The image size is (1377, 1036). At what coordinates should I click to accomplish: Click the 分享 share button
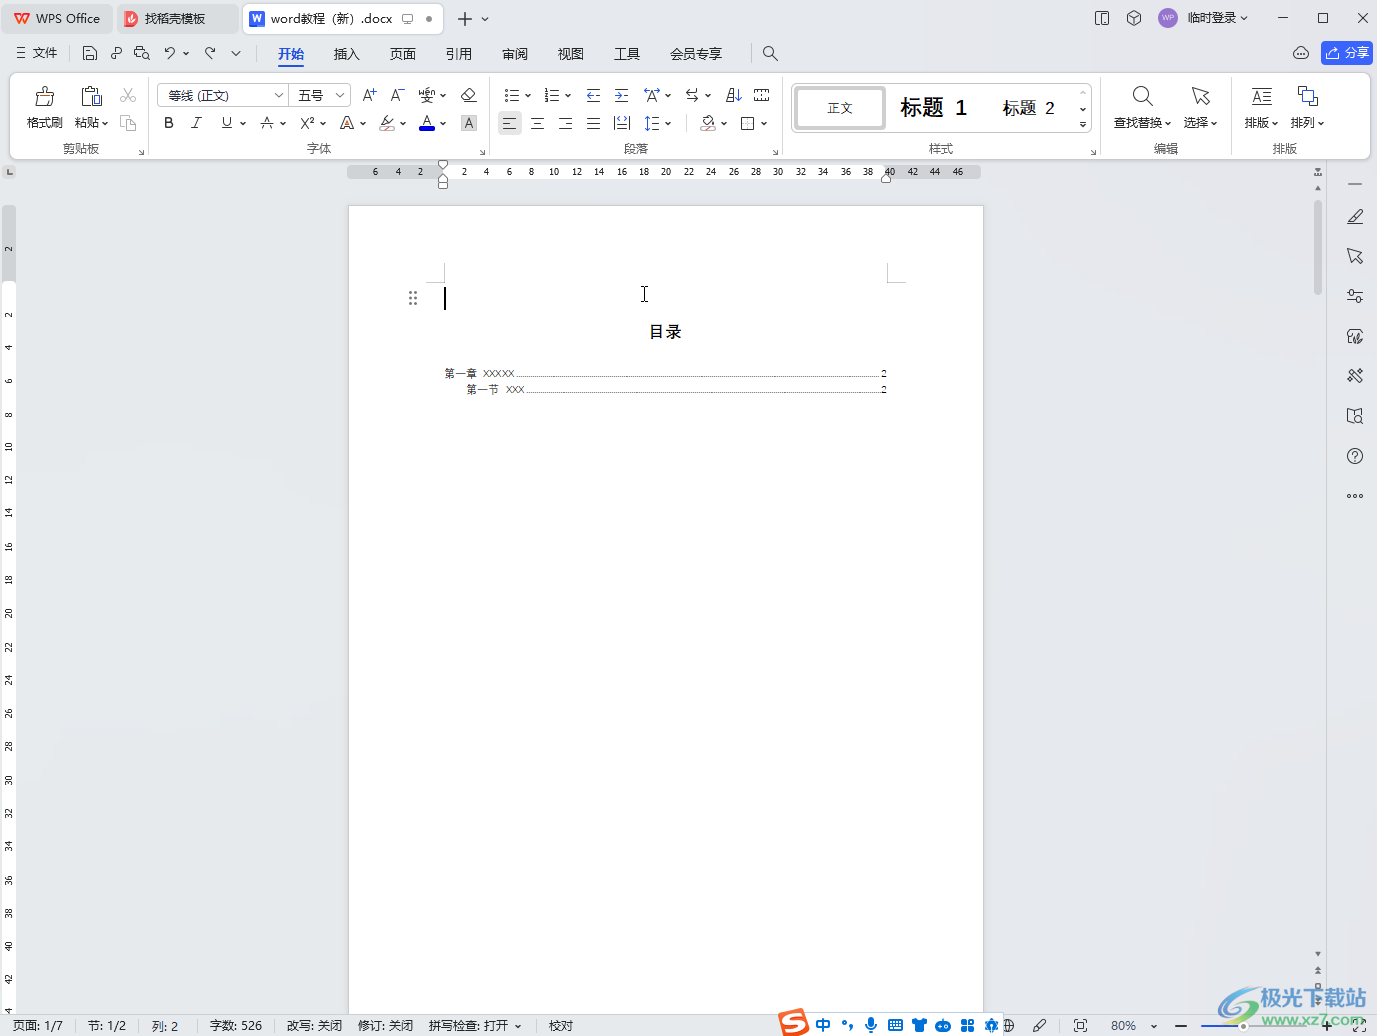pos(1347,53)
